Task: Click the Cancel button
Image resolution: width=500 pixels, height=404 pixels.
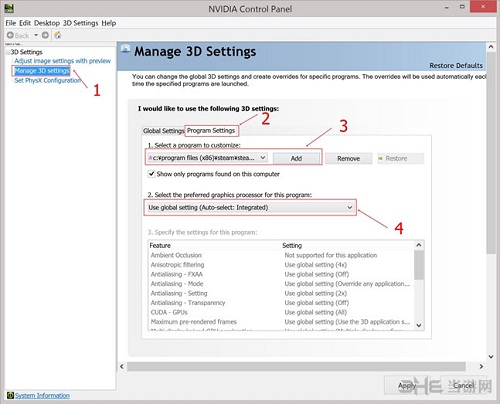Action: point(464,386)
